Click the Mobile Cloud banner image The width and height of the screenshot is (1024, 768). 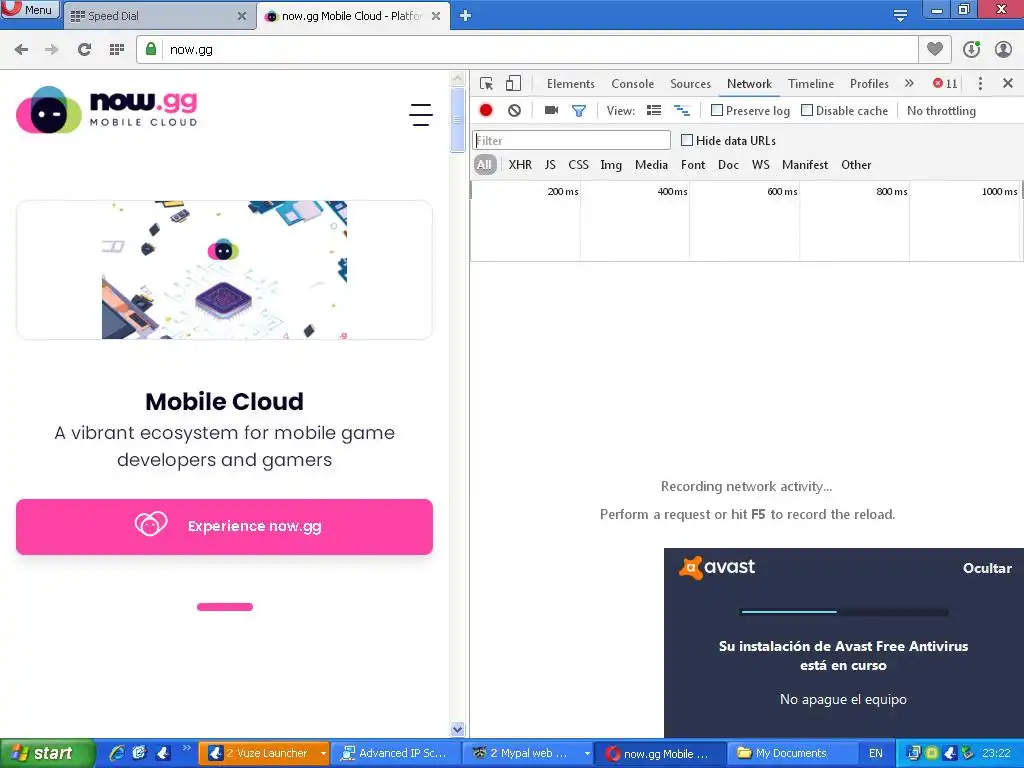click(x=225, y=270)
